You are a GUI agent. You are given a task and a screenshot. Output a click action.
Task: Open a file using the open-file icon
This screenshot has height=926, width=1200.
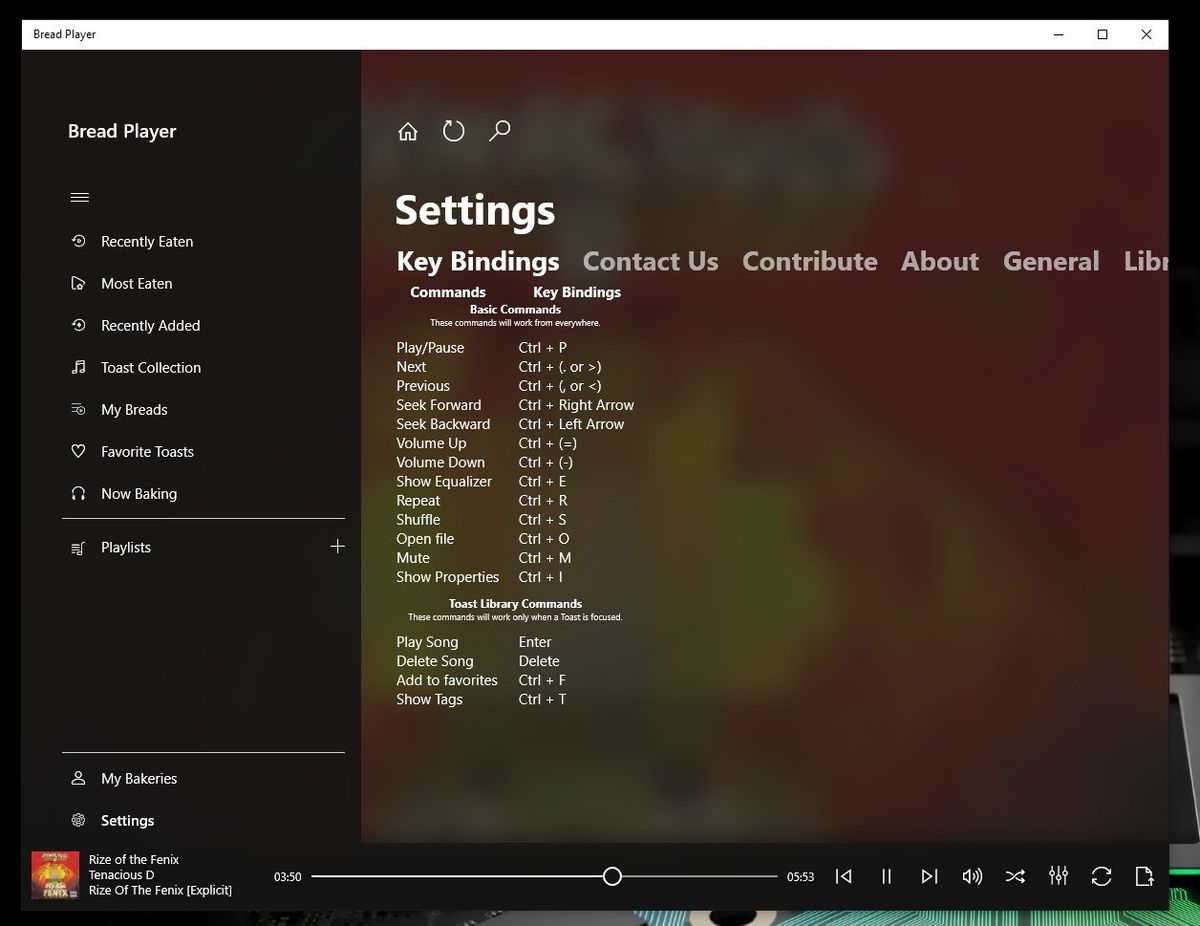coord(1144,876)
